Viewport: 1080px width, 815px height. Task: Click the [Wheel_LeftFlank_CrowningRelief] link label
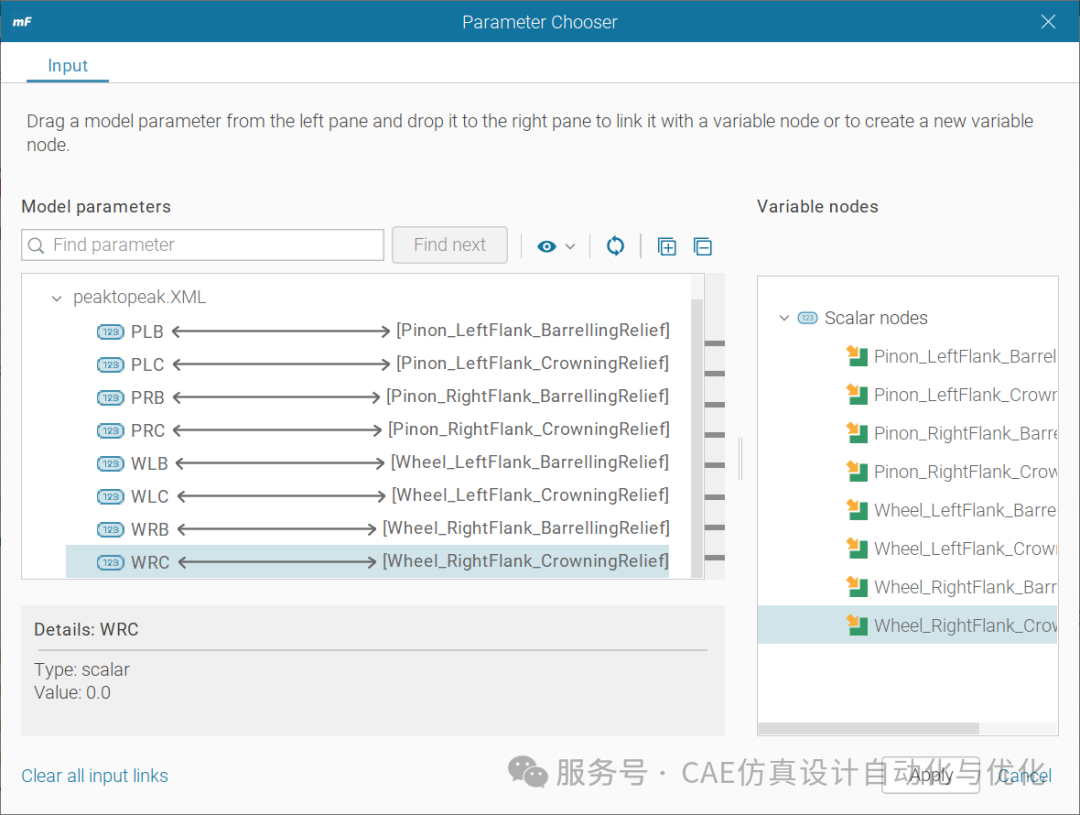pos(530,495)
